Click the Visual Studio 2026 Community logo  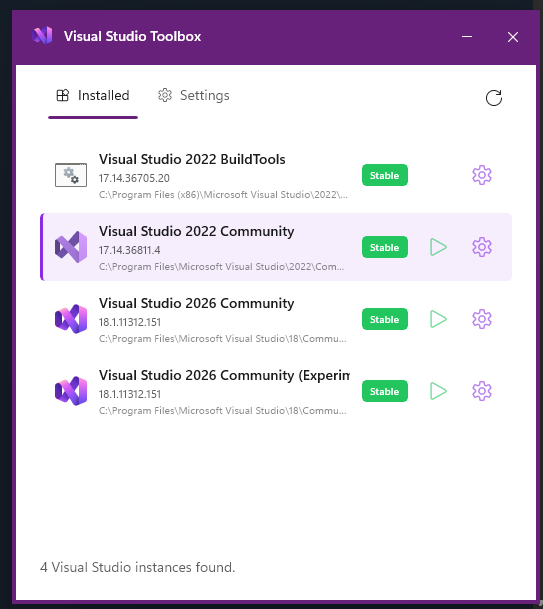pyautogui.click(x=71, y=319)
